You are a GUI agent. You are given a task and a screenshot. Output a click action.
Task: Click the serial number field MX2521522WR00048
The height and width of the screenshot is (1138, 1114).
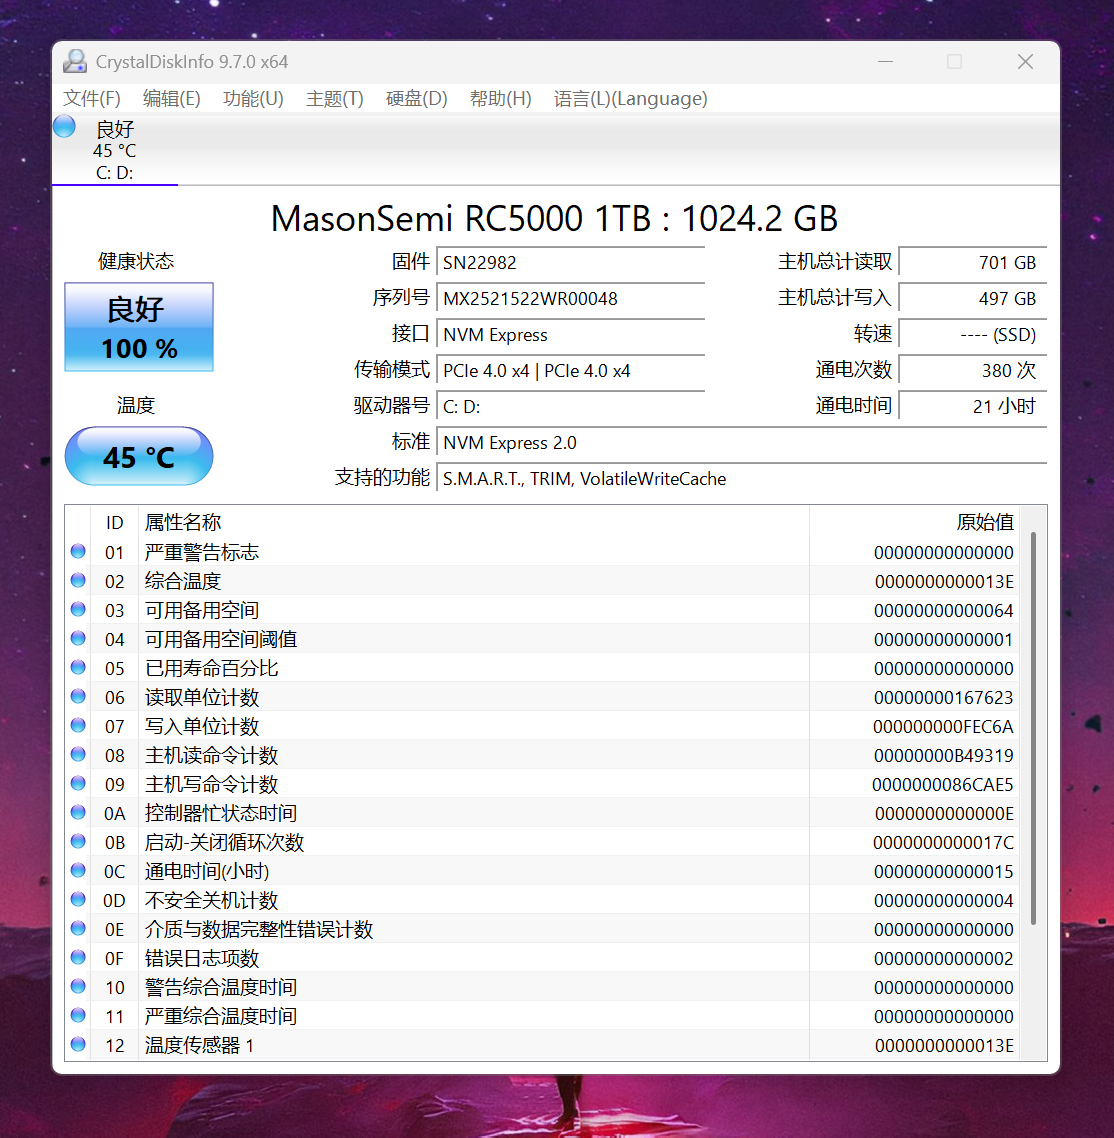[570, 298]
